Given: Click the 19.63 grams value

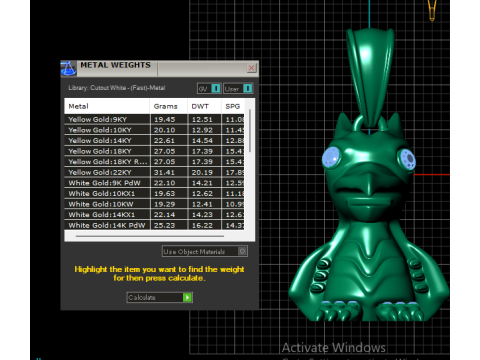Looking at the screenshot, I should [x=164, y=194].
